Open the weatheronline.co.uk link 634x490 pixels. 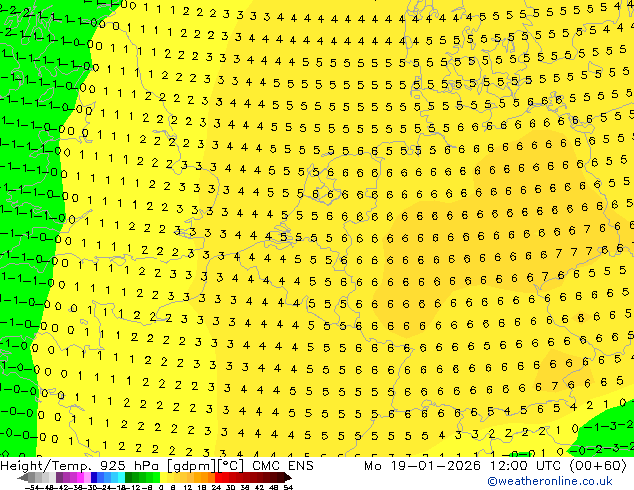pos(550,481)
